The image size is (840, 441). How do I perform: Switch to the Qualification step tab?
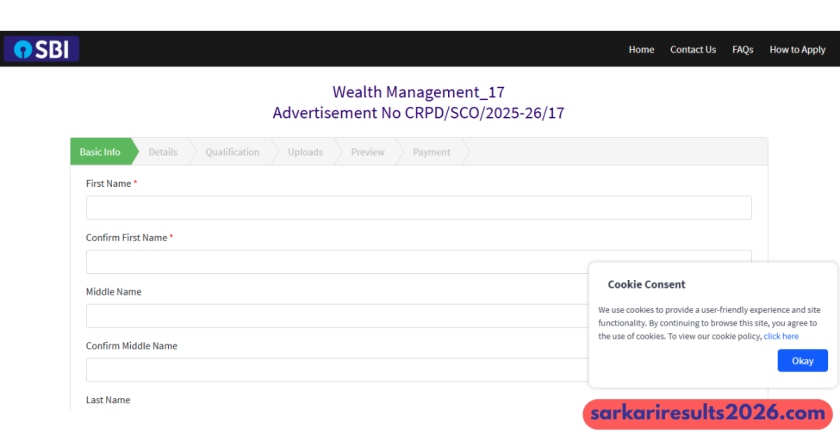232,152
